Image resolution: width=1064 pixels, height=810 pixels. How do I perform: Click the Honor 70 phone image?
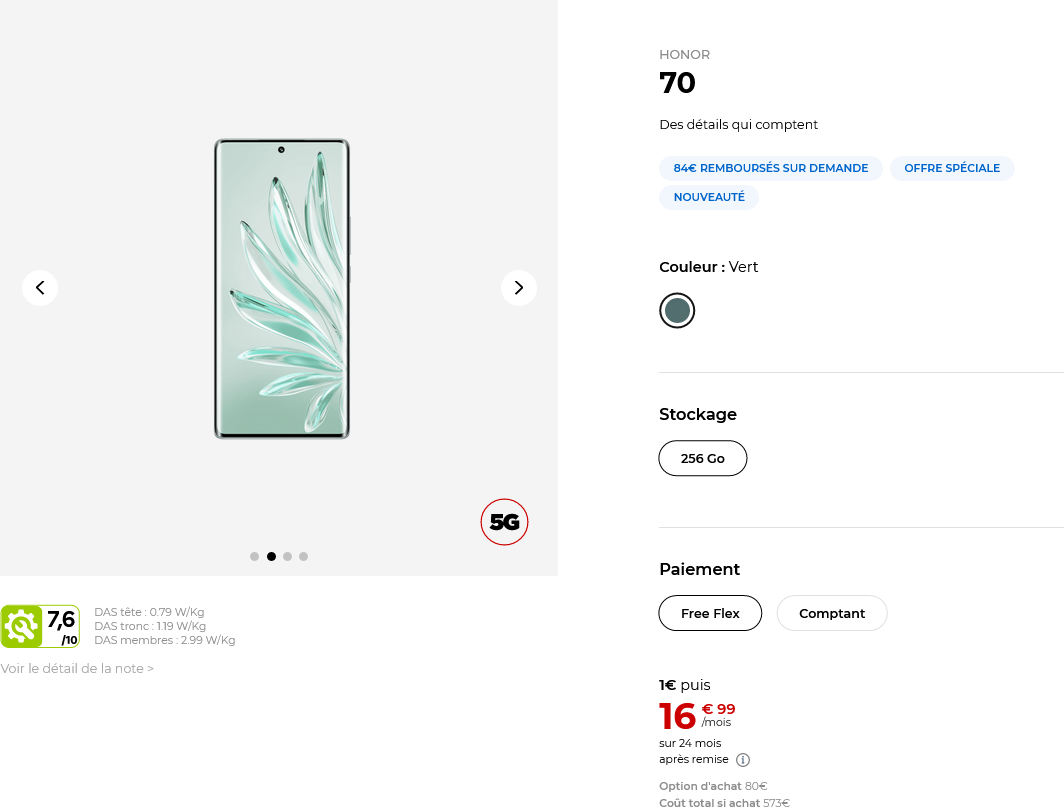pos(282,288)
